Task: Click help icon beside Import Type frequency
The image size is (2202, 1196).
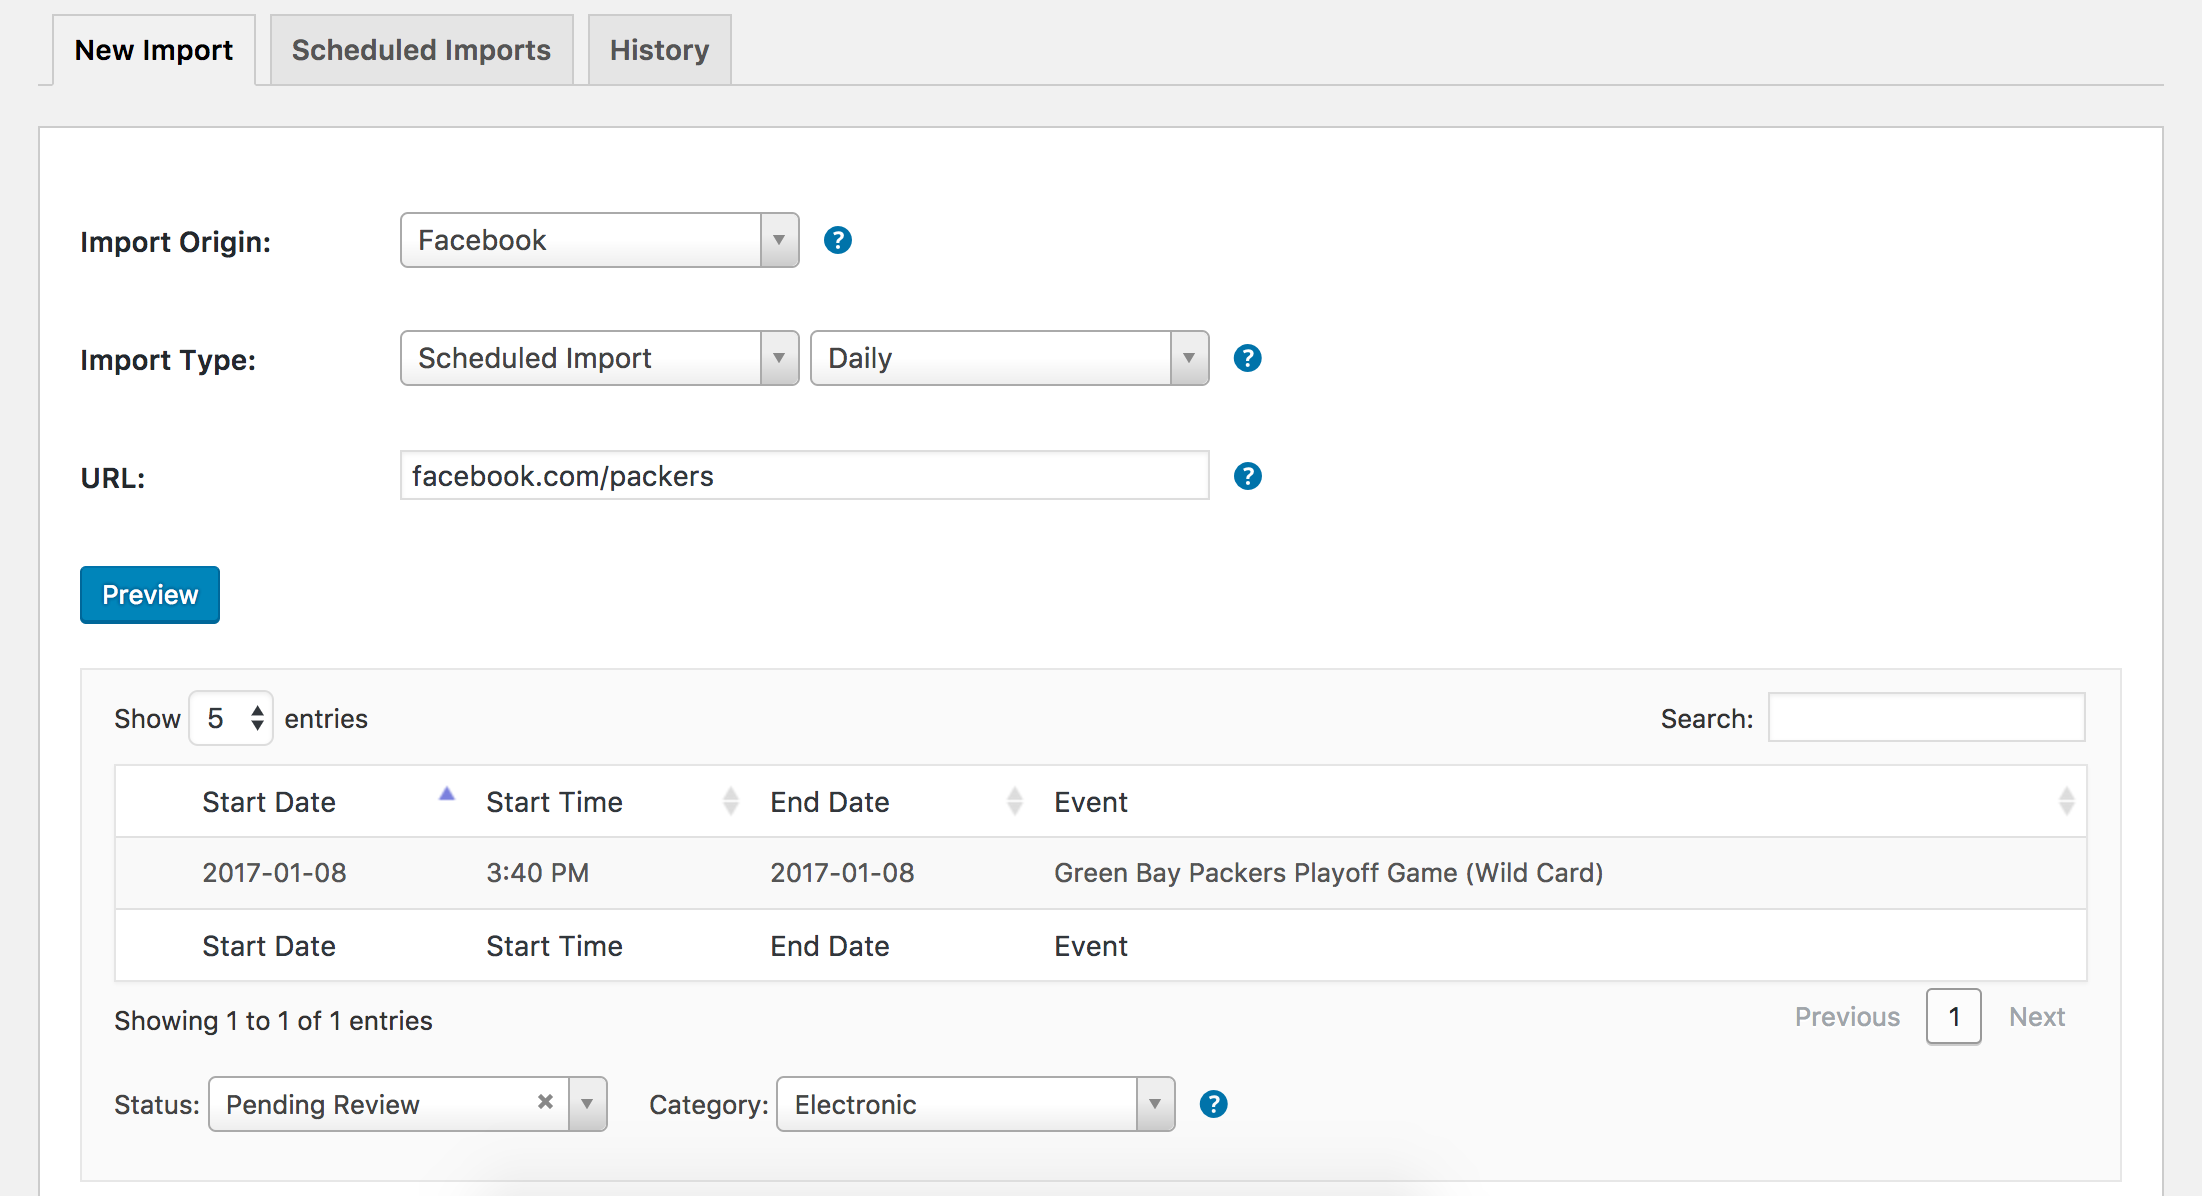Action: click(x=1247, y=358)
